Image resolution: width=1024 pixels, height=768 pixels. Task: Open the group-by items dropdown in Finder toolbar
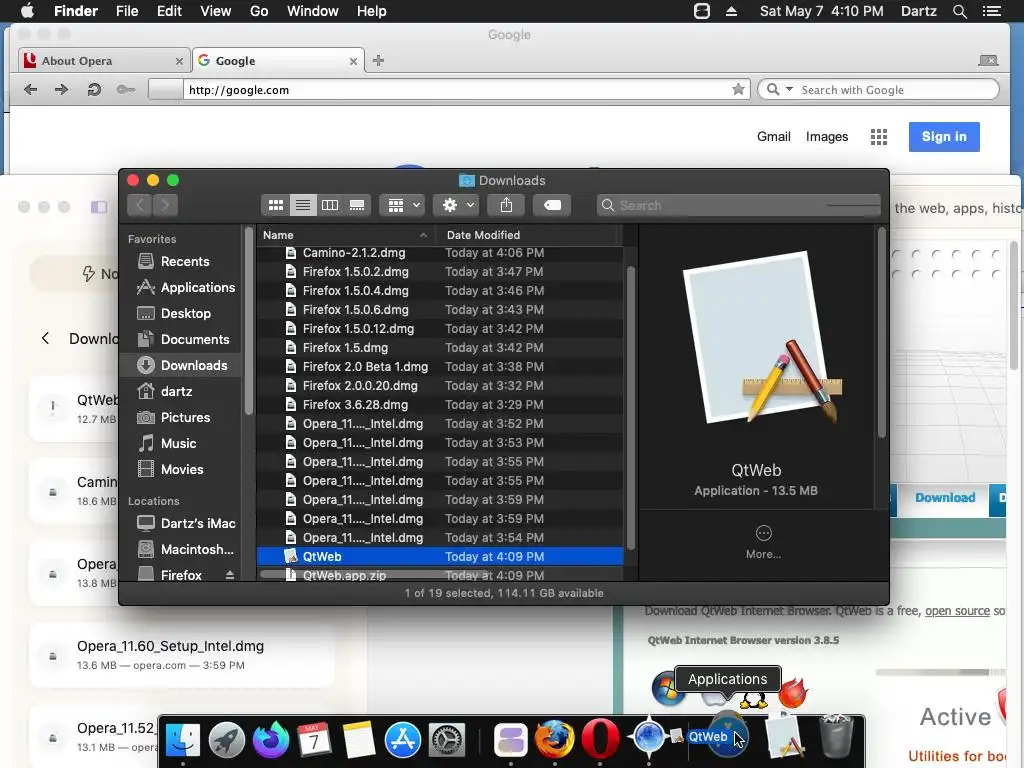(x=402, y=205)
